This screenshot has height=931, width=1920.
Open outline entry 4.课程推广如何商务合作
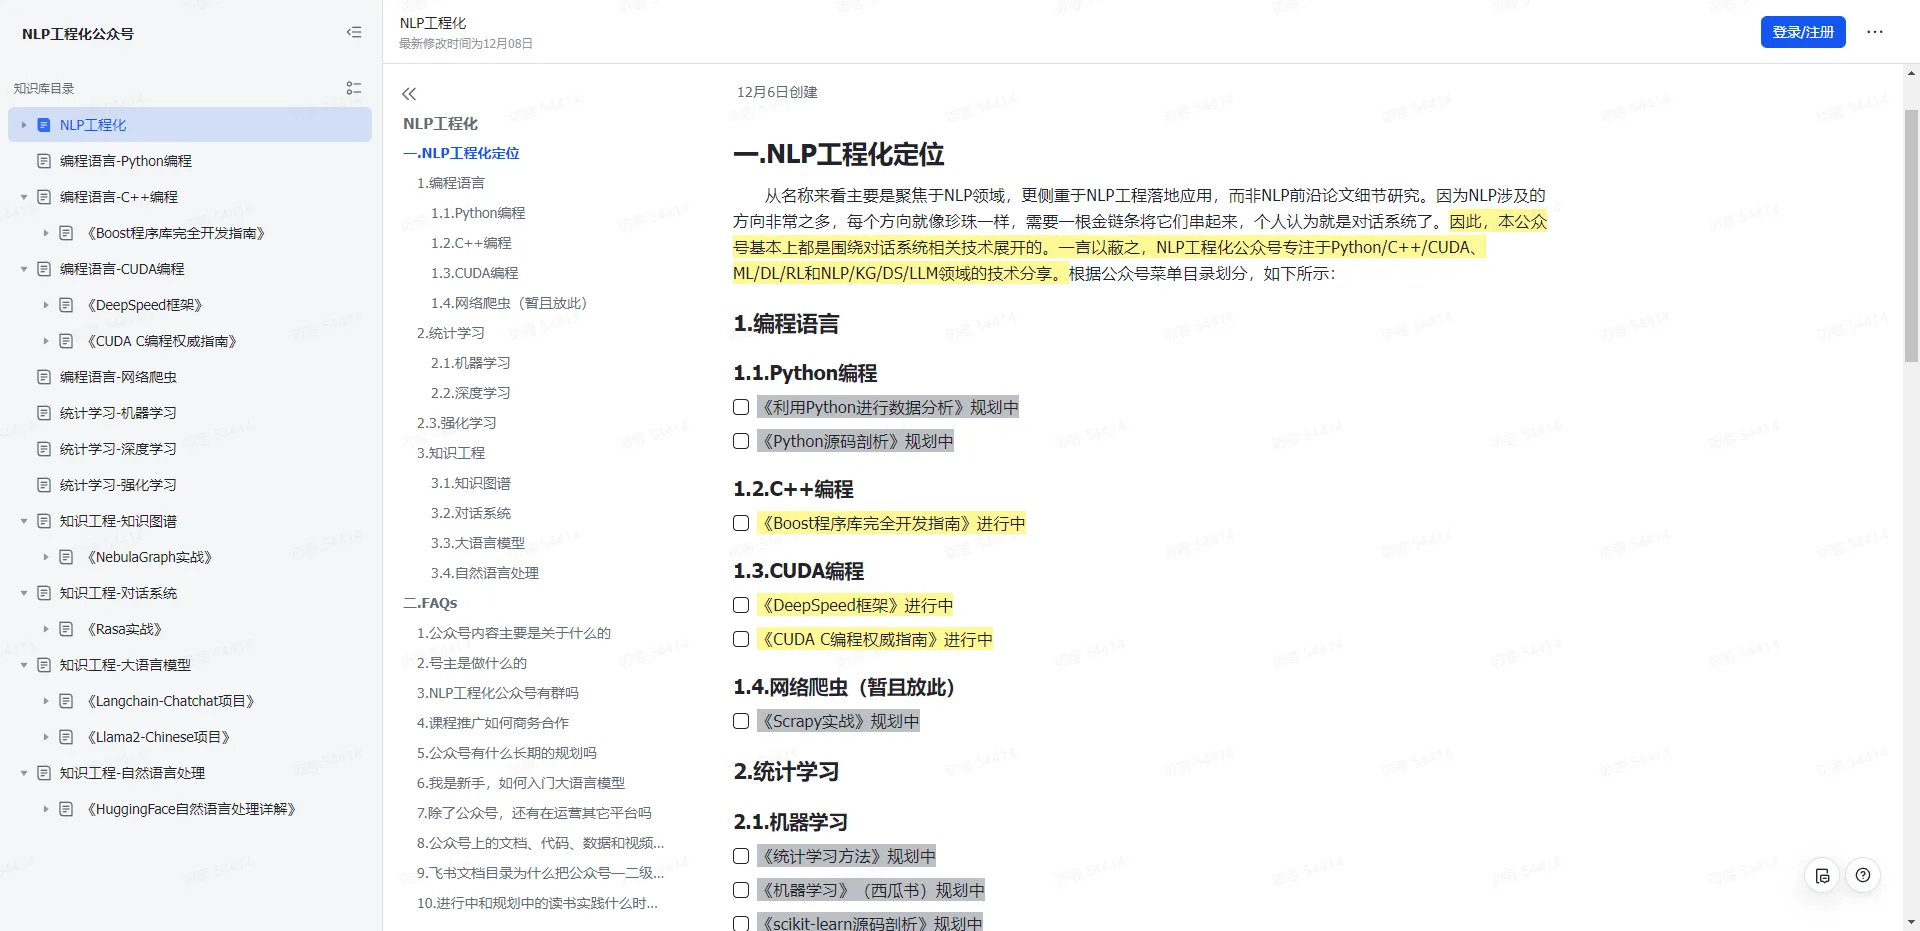click(493, 723)
